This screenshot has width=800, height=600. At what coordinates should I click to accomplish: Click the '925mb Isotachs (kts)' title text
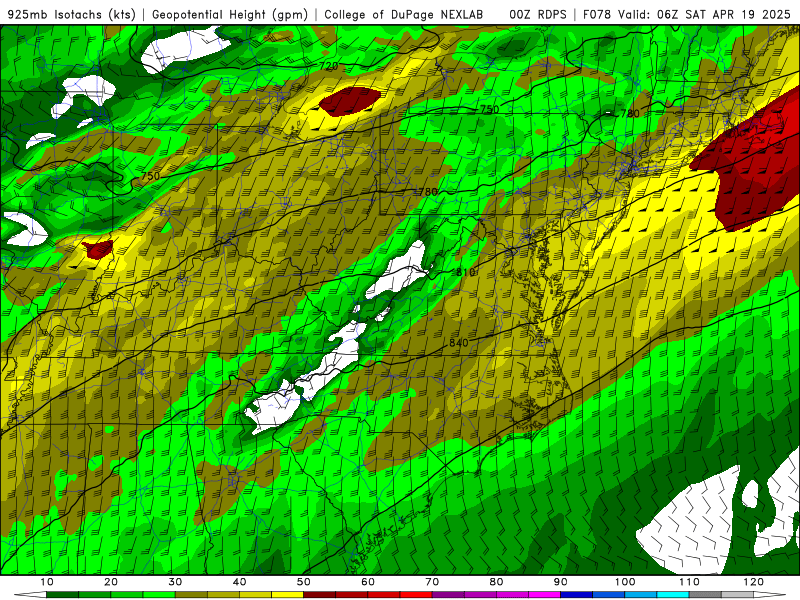coord(71,15)
